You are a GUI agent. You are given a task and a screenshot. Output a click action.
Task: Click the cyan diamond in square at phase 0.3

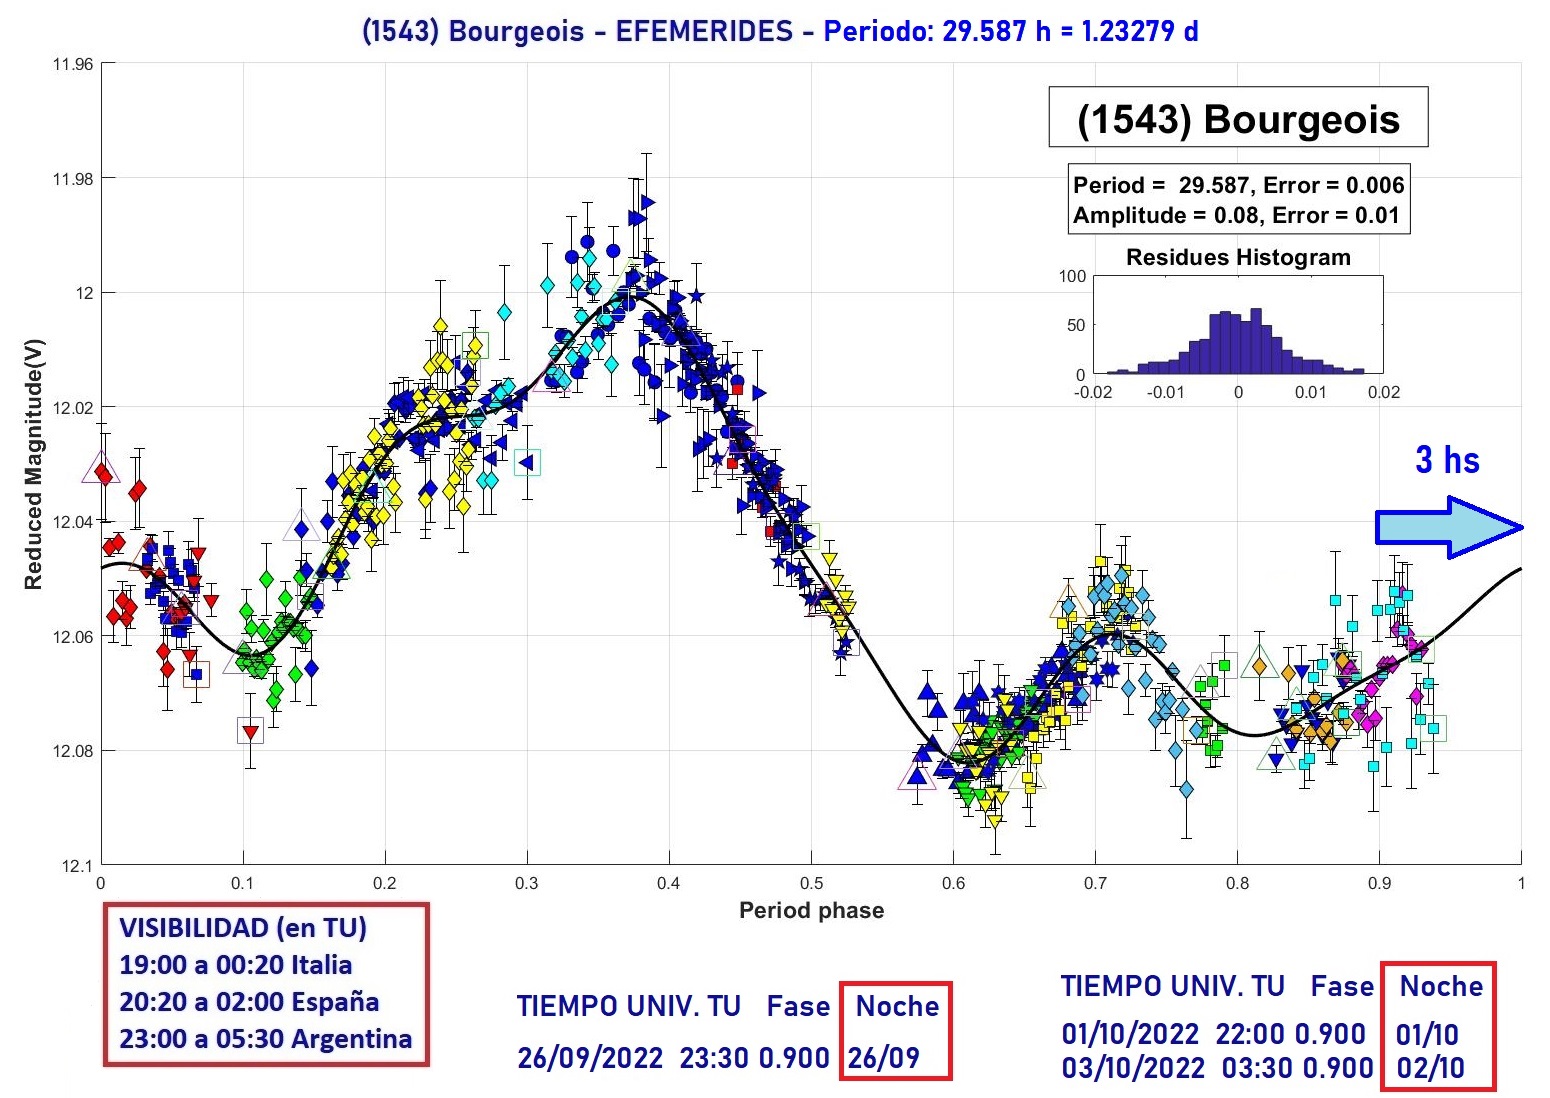click(527, 462)
